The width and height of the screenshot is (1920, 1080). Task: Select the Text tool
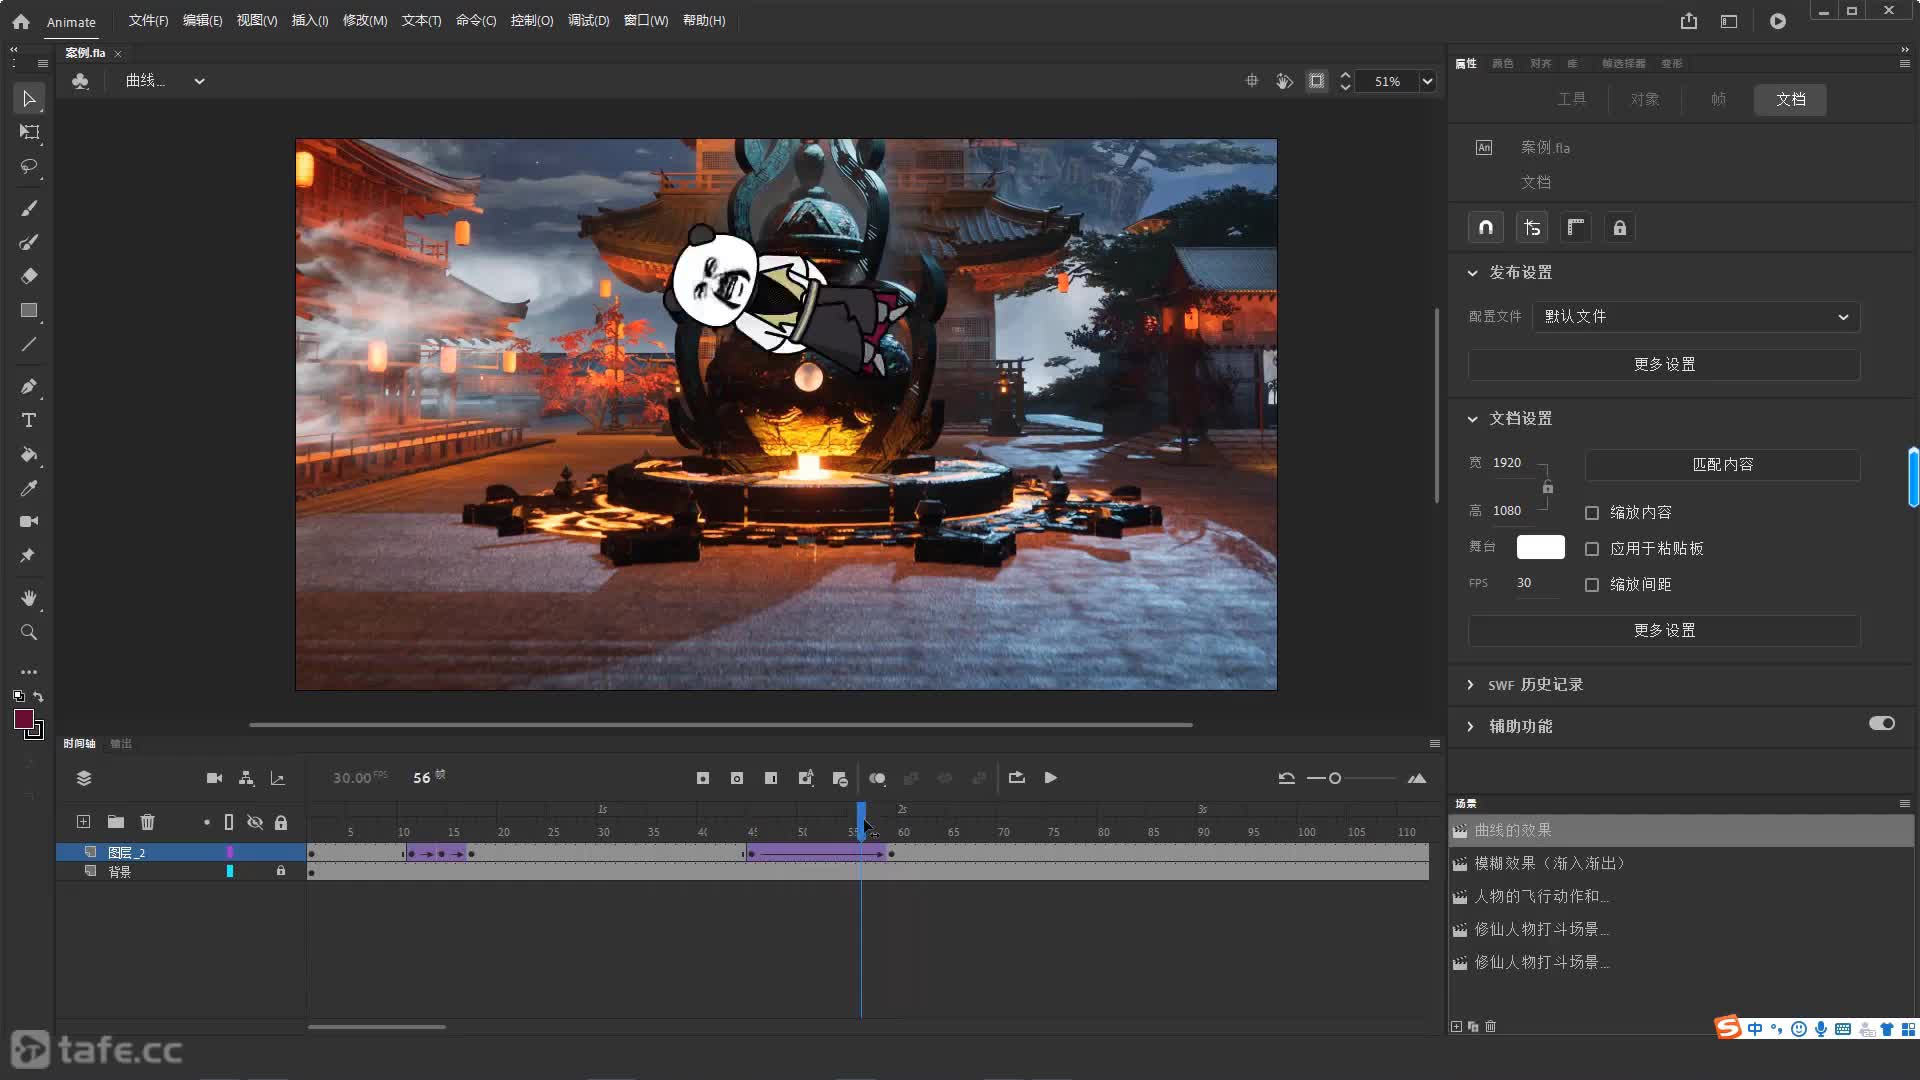coord(29,420)
